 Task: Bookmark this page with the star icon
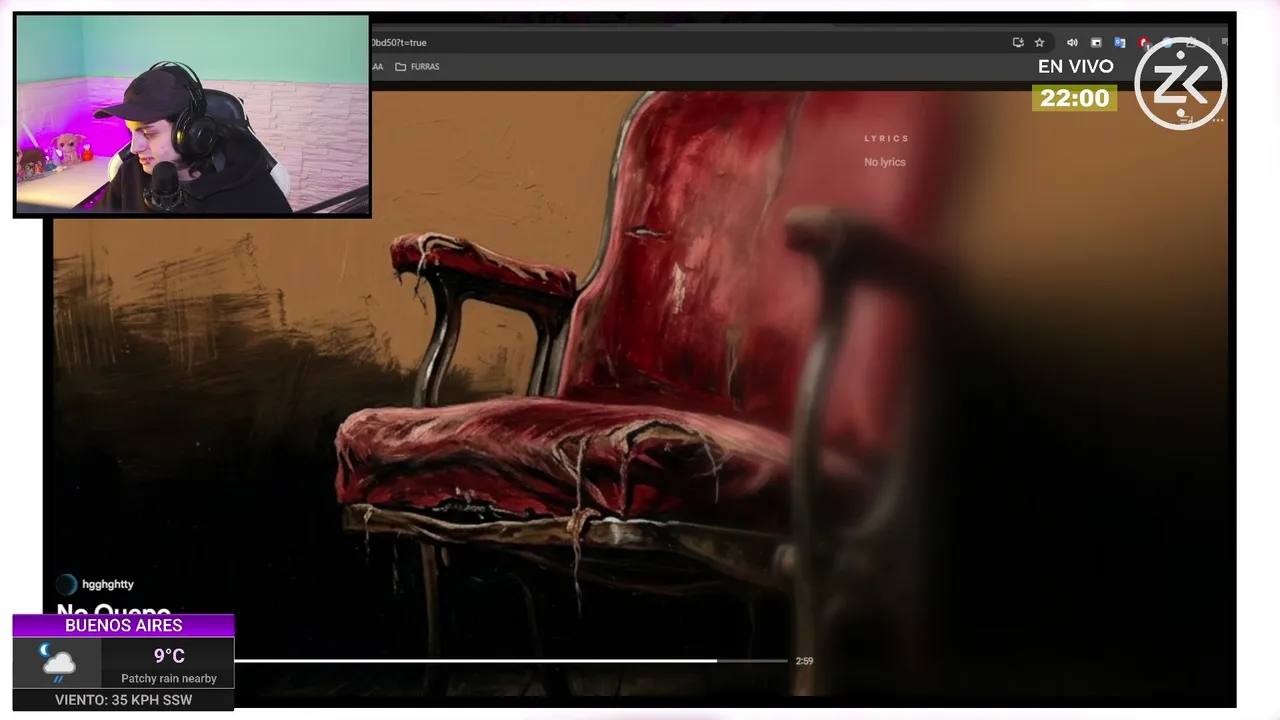[1040, 43]
